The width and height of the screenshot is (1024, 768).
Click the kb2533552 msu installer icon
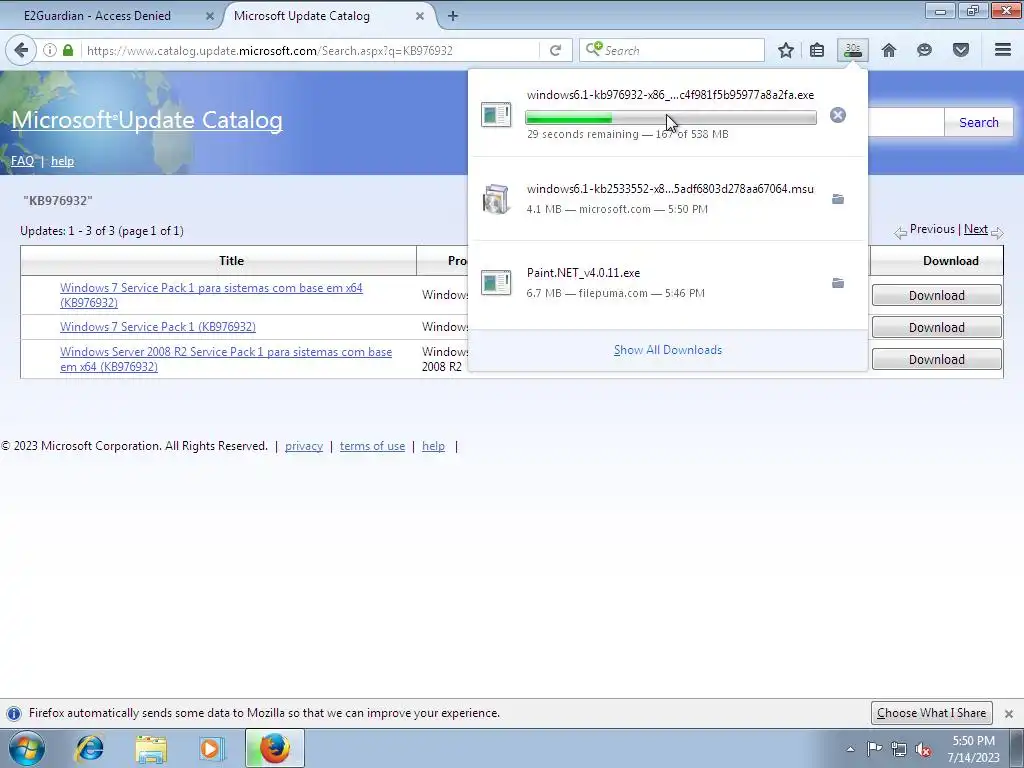tap(496, 199)
